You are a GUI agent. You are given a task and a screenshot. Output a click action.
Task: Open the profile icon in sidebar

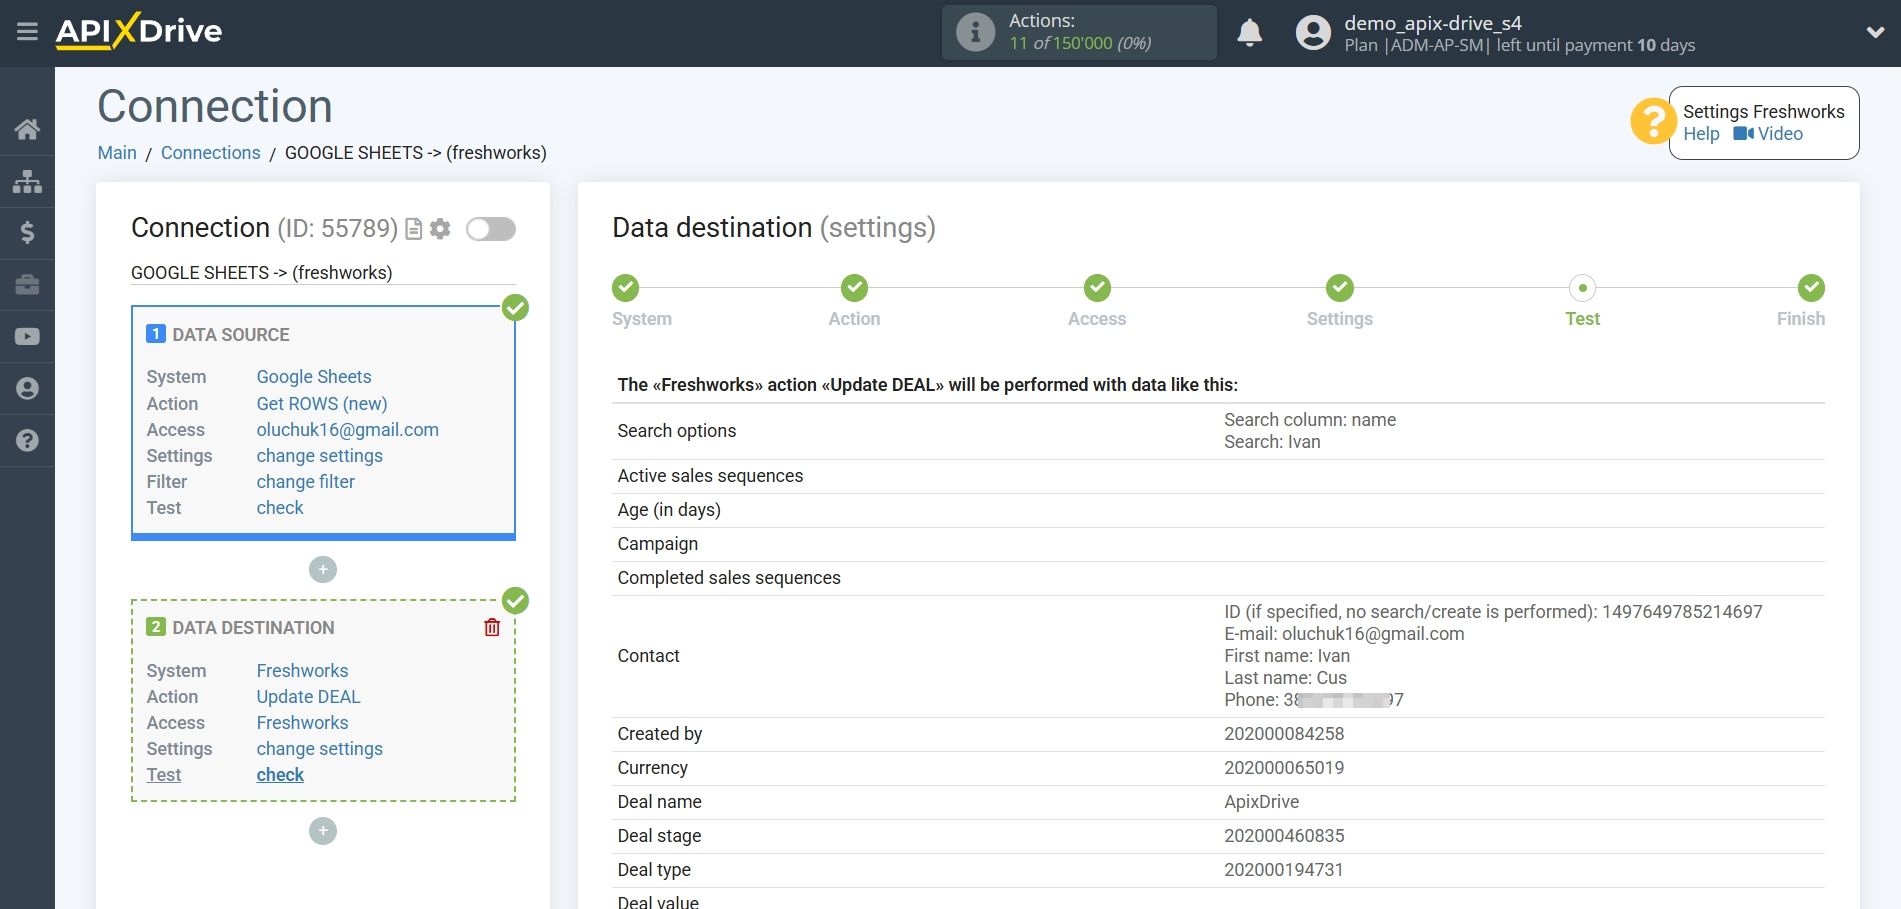tap(27, 388)
